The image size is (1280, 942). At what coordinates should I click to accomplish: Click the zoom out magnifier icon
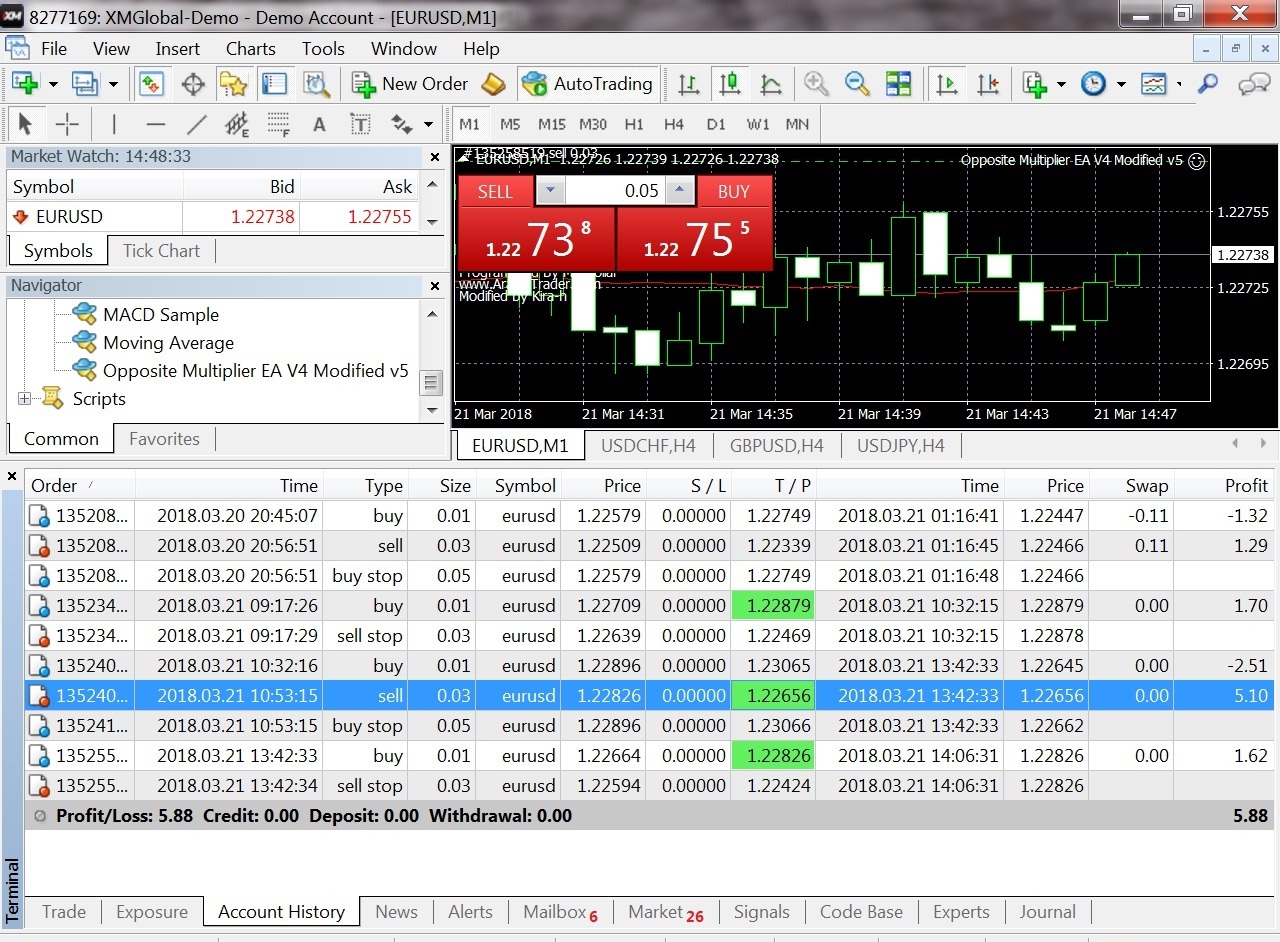857,84
